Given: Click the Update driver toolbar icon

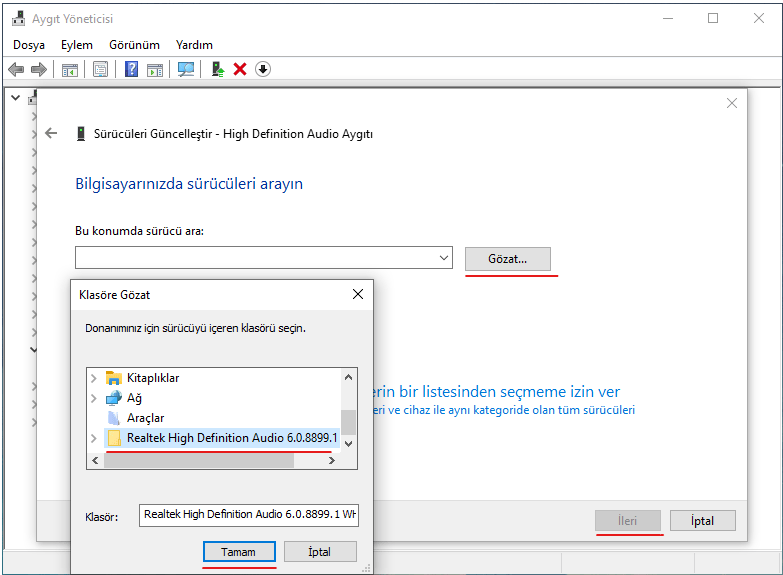Looking at the screenshot, I should 217,69.
